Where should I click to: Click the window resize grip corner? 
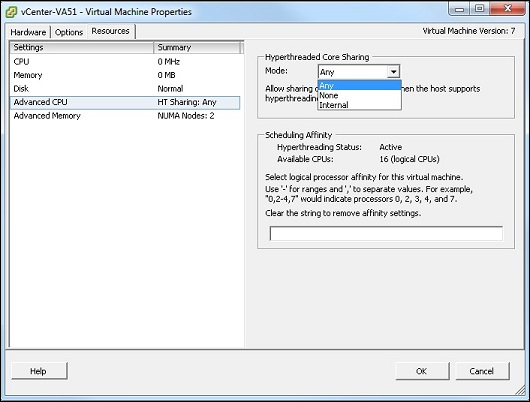click(x=521, y=391)
